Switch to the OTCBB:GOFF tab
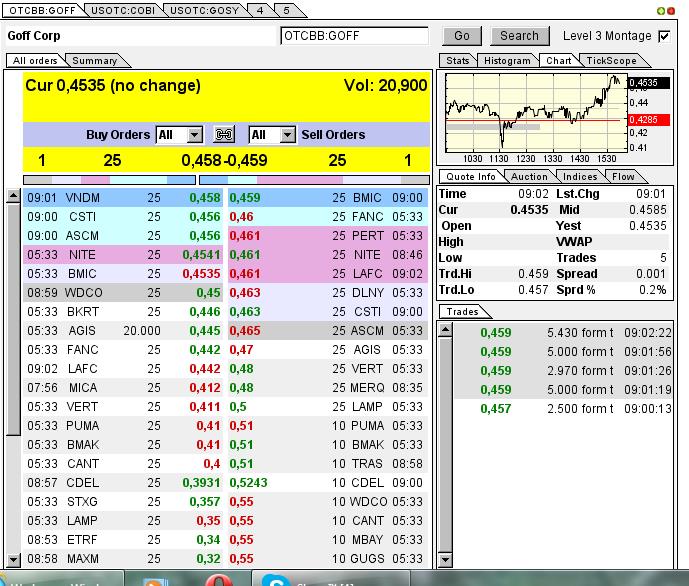The height and width of the screenshot is (586, 689). click(x=42, y=10)
